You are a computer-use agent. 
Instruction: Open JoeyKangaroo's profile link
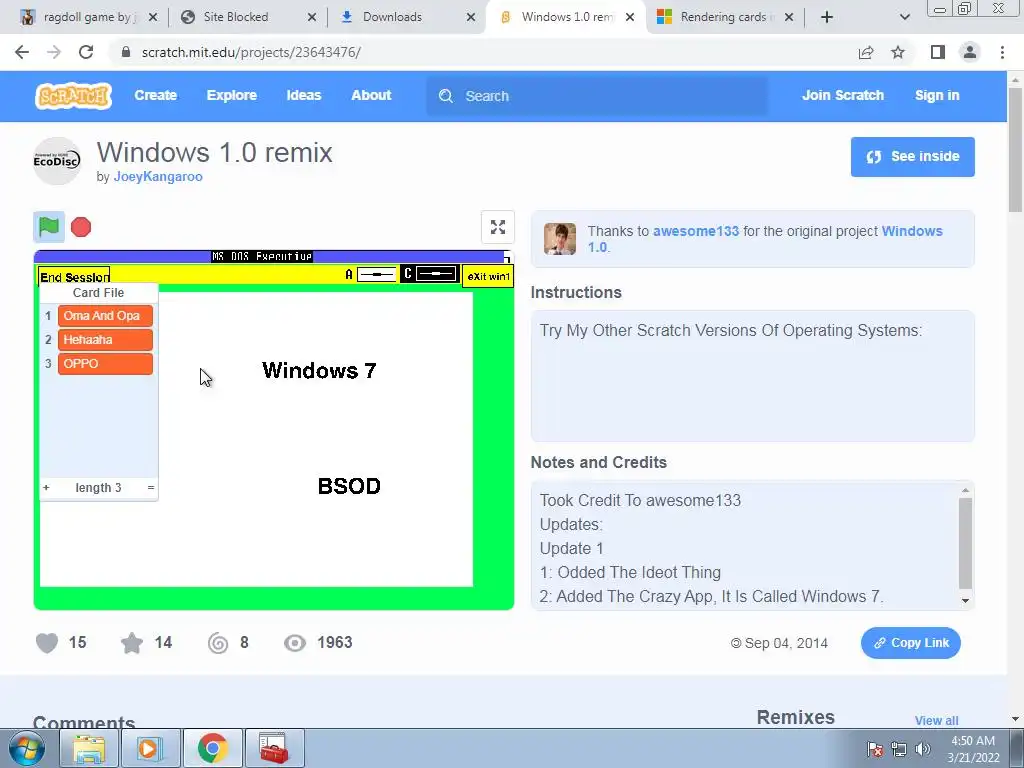[x=158, y=176]
